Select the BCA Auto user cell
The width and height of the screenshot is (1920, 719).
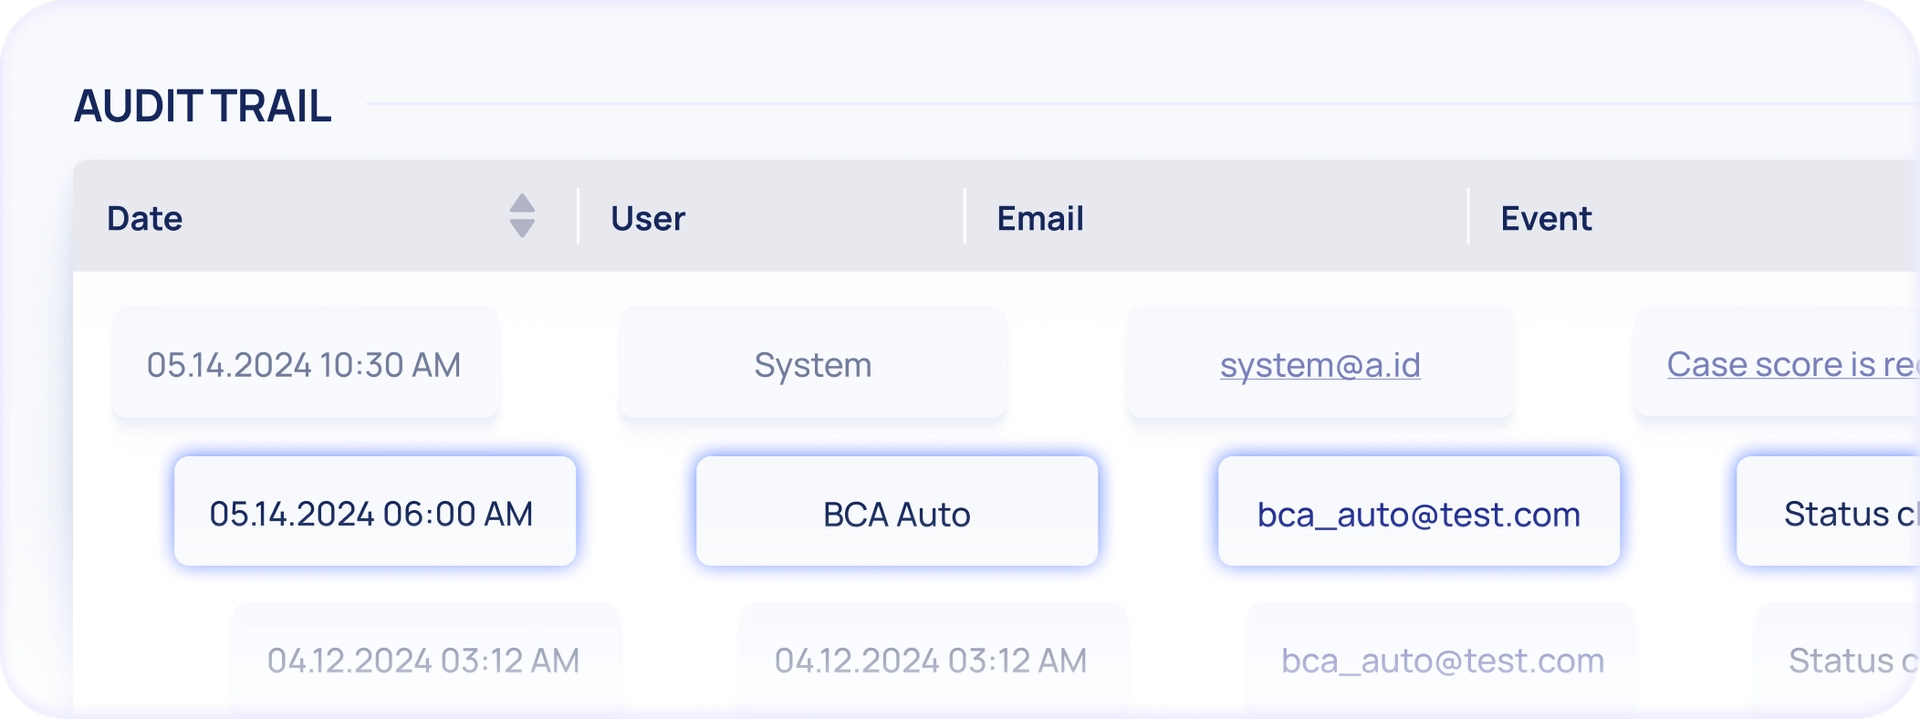point(897,512)
